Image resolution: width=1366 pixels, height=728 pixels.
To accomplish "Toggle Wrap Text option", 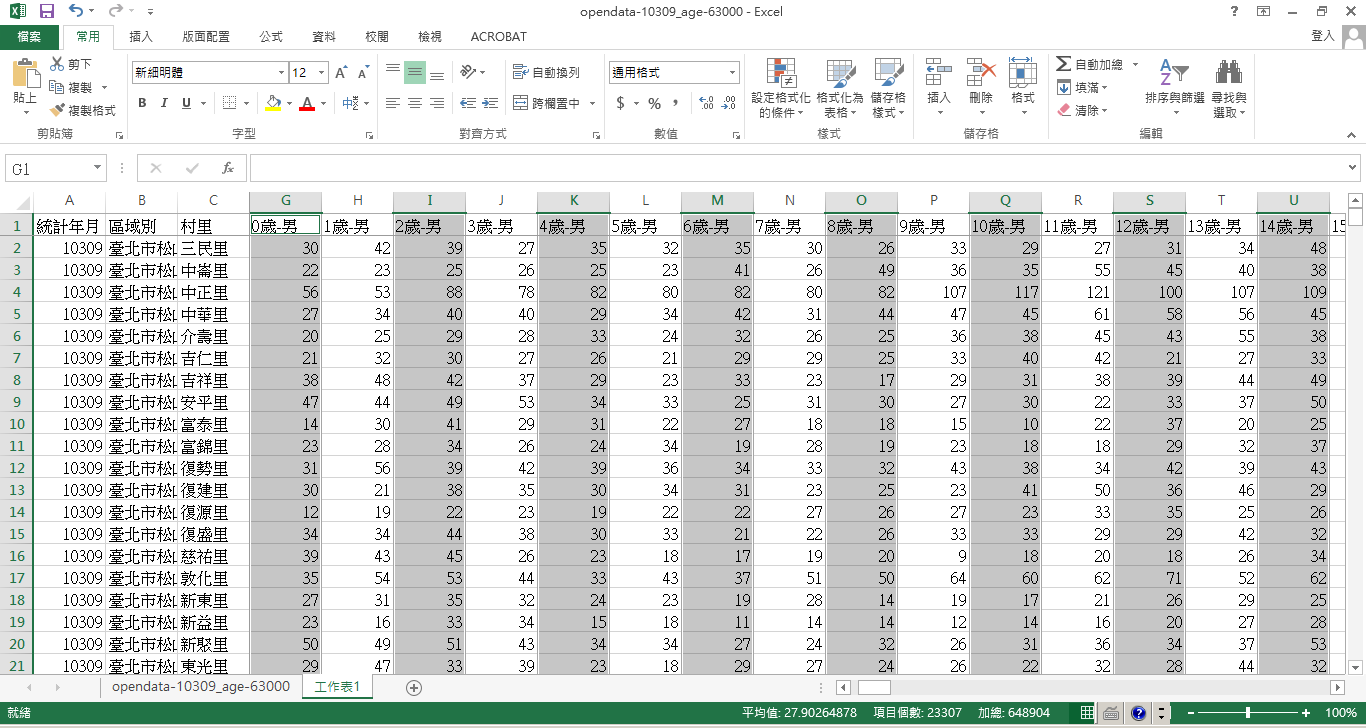I will [x=546, y=73].
